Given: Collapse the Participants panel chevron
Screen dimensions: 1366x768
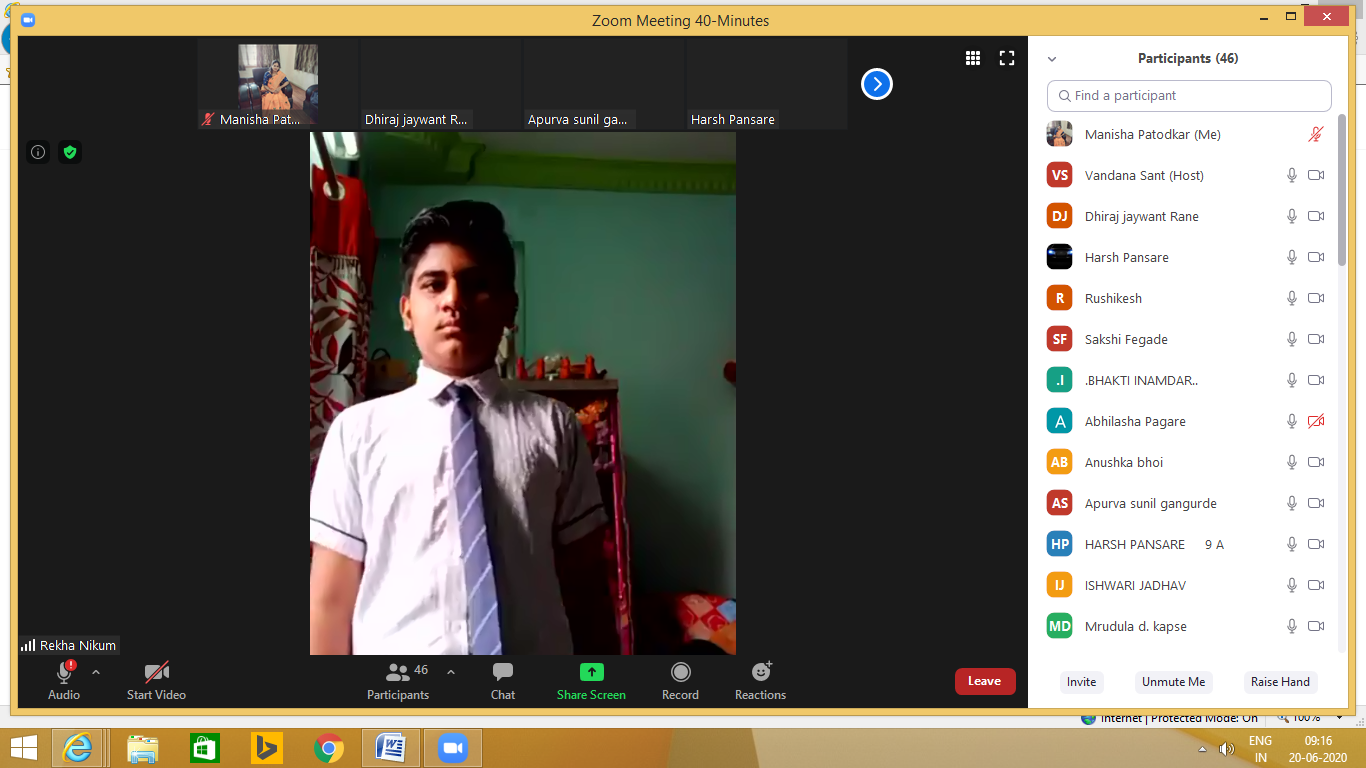Looking at the screenshot, I should (x=1052, y=60).
